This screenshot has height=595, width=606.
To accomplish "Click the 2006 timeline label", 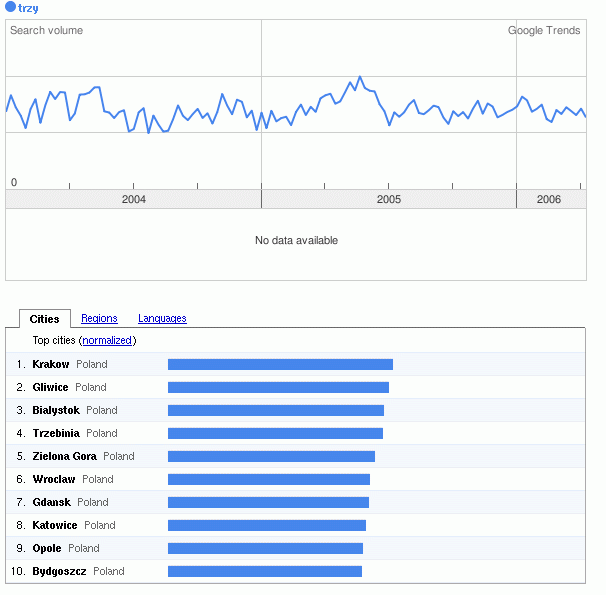I will click(x=549, y=200).
